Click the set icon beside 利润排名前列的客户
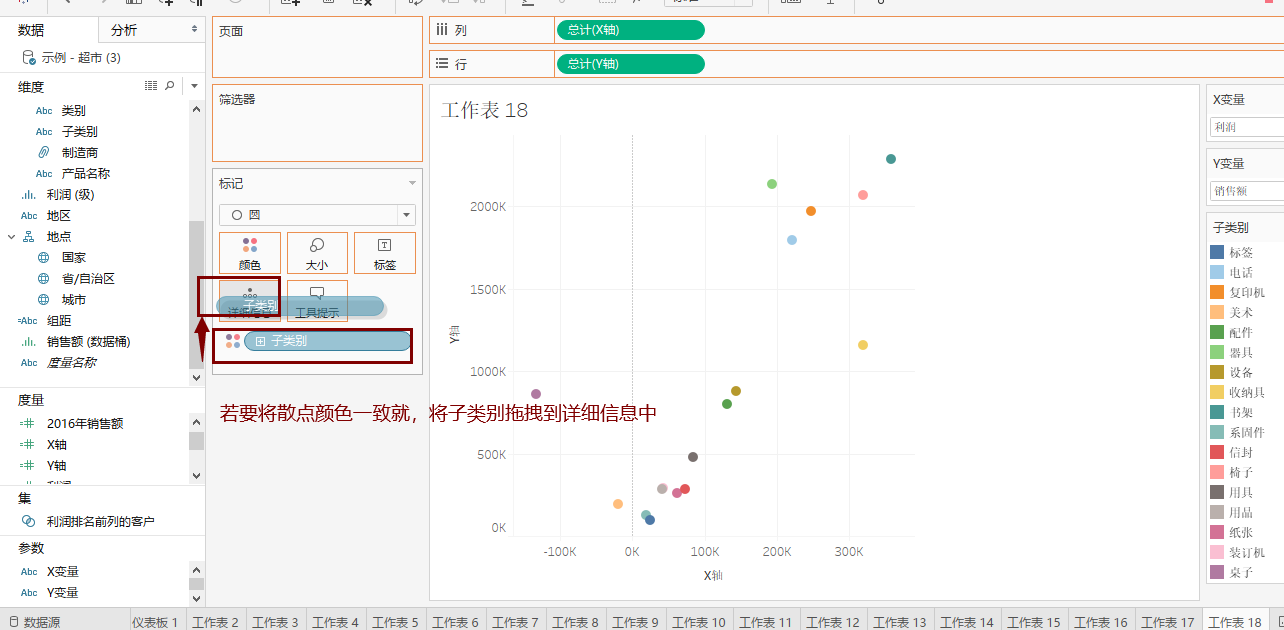This screenshot has width=1284, height=630. tap(29, 521)
